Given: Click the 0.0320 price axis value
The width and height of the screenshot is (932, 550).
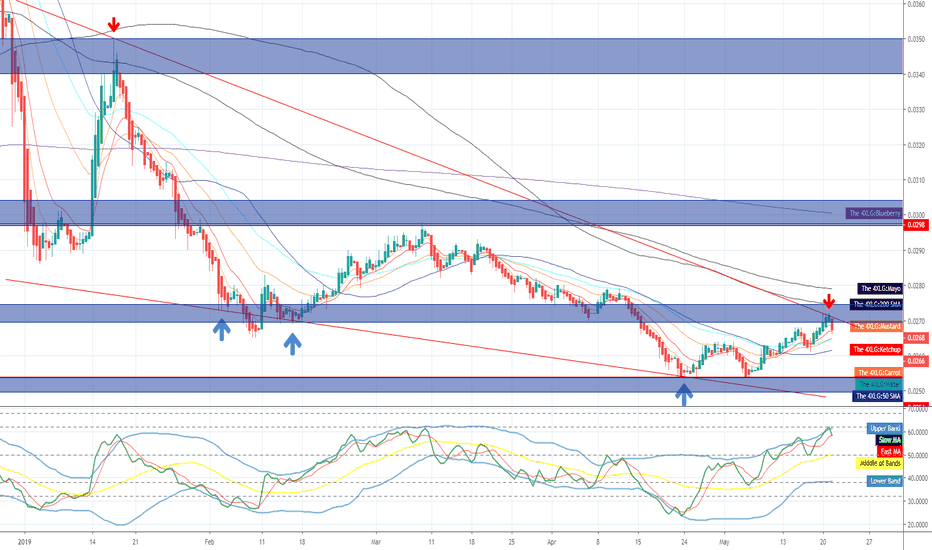Looking at the screenshot, I should (916, 144).
